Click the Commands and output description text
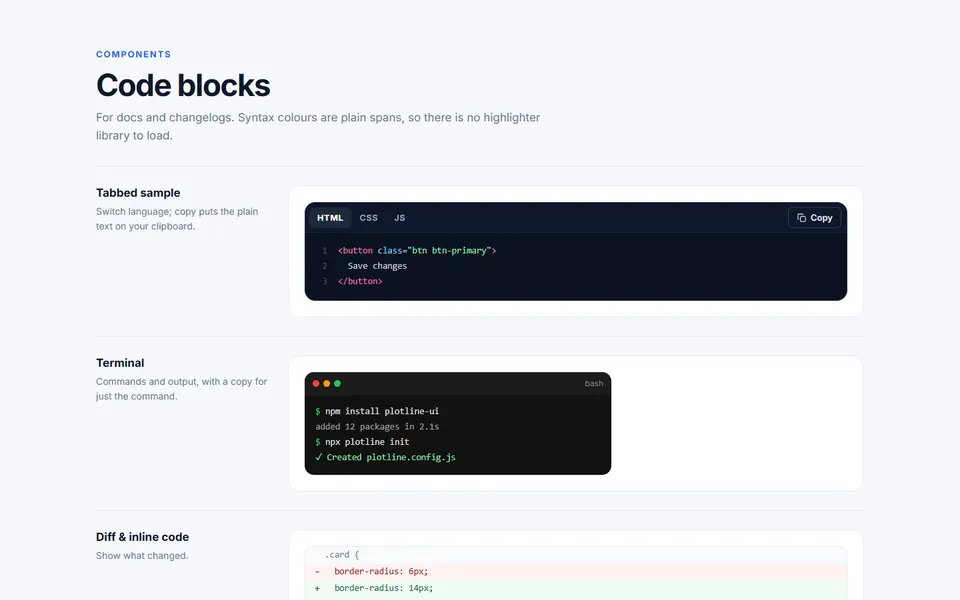The height and width of the screenshot is (600, 960). point(181,389)
